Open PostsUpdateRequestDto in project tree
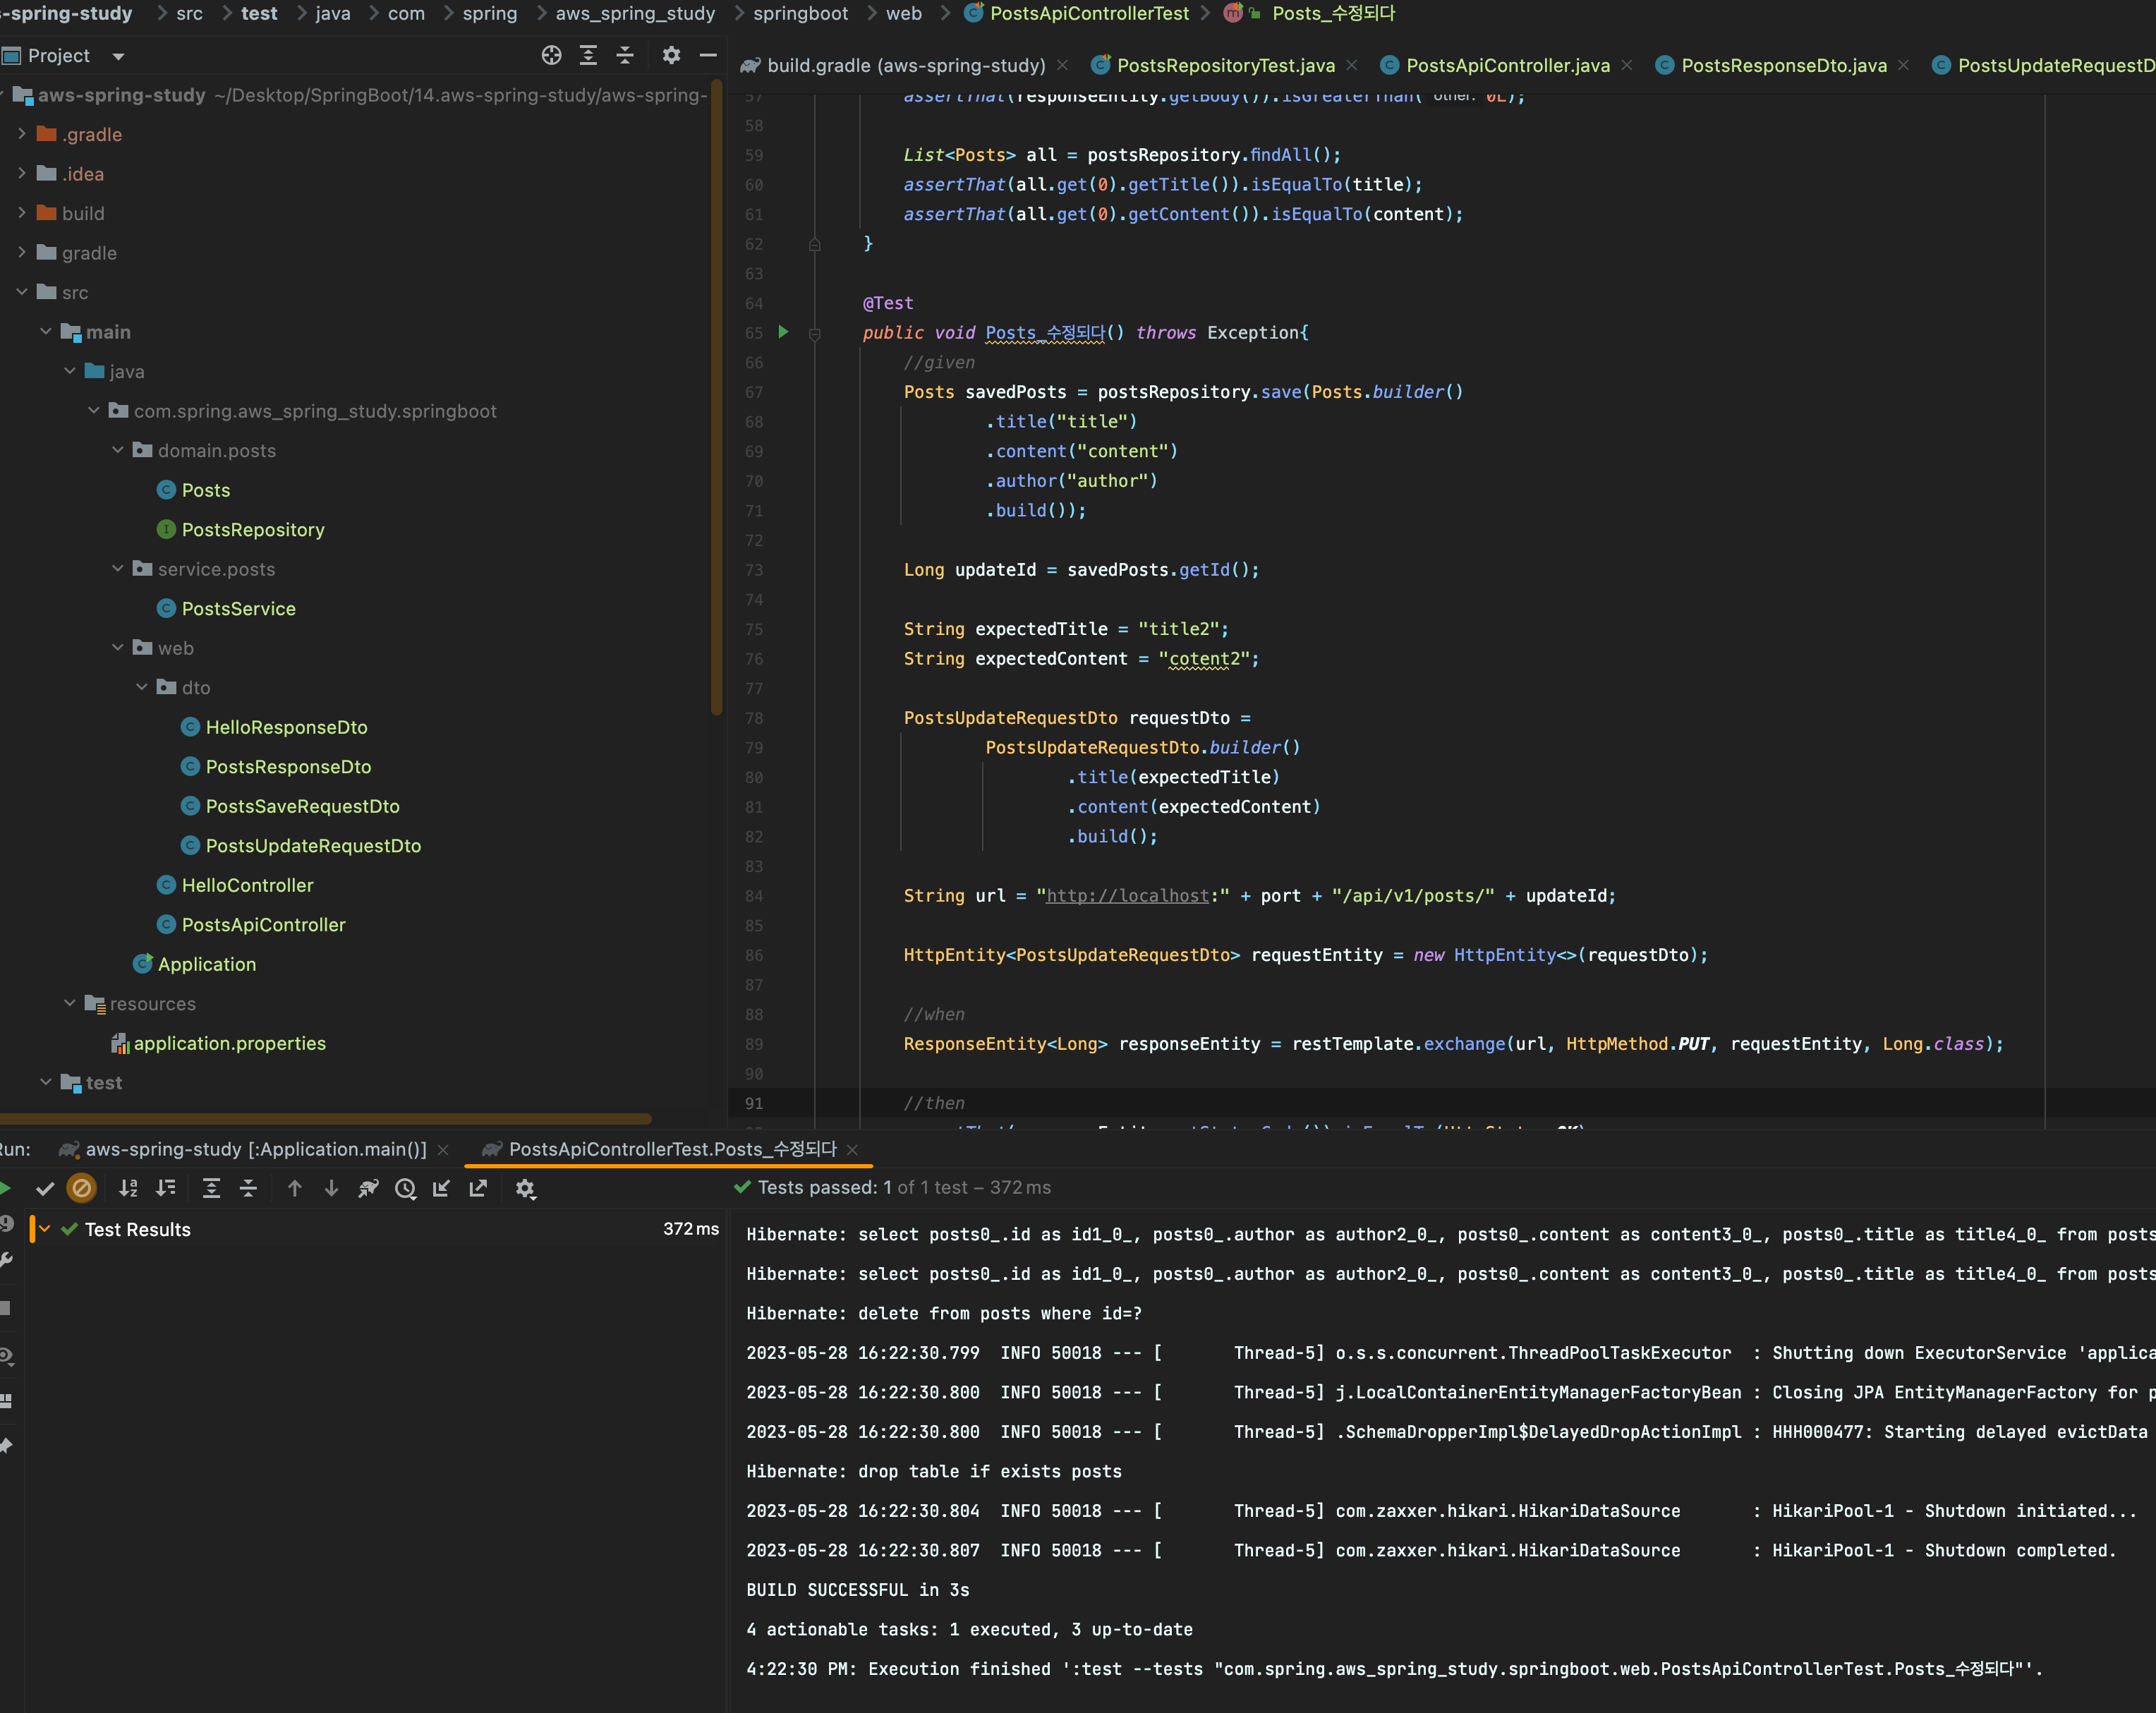 coord(313,846)
